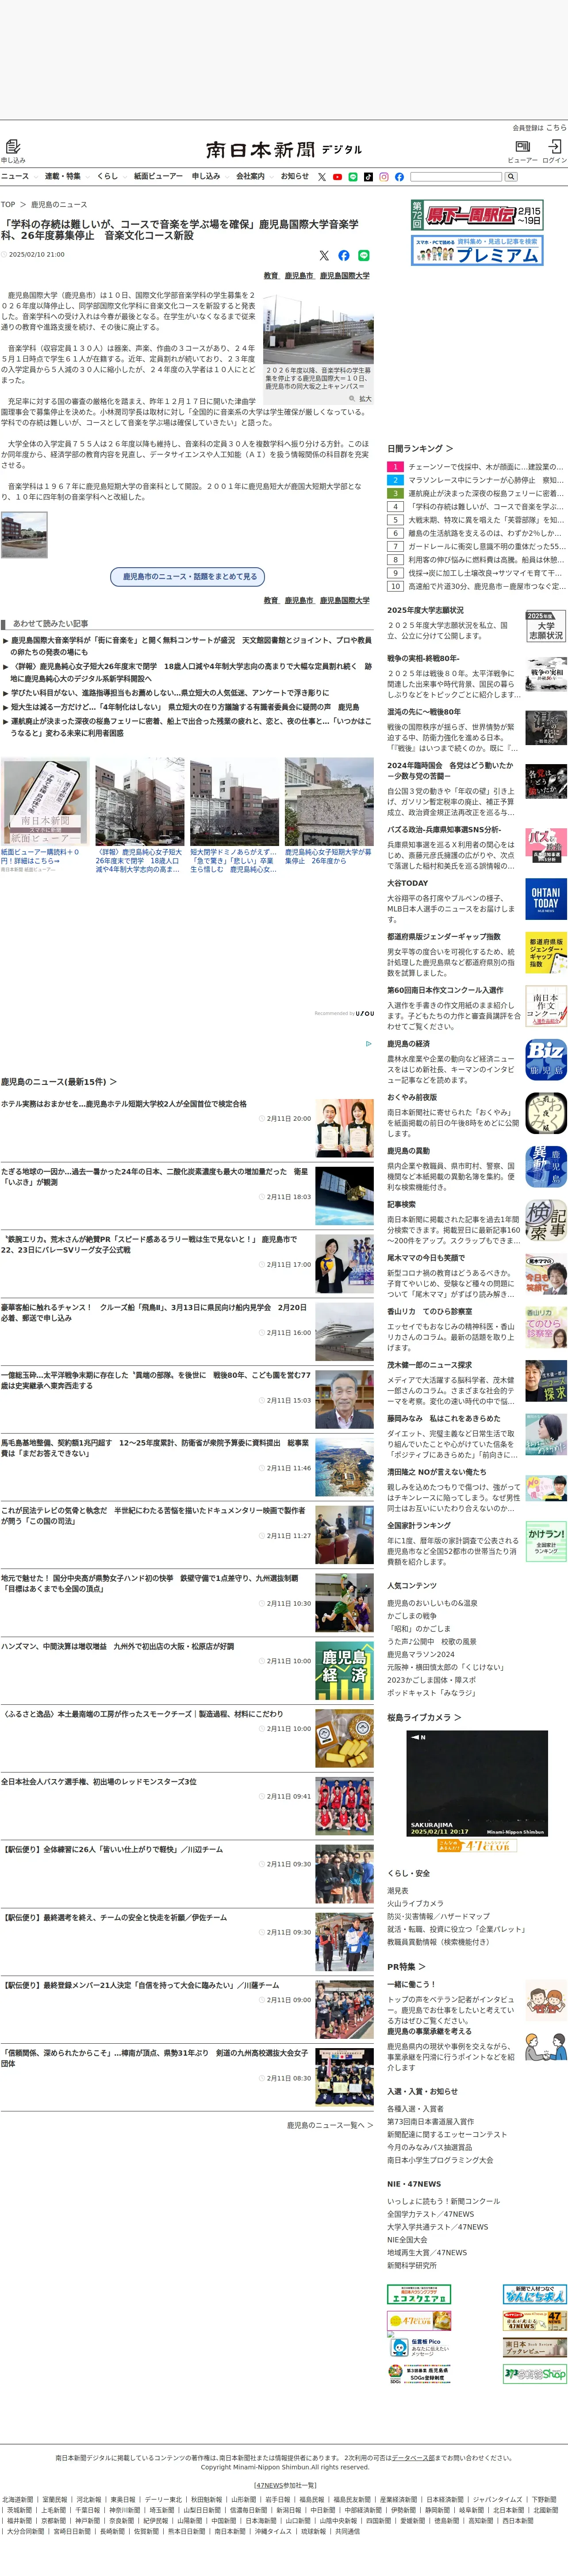
Task: Open ホテル実務はおまかせを news item
Action: tap(187, 1127)
